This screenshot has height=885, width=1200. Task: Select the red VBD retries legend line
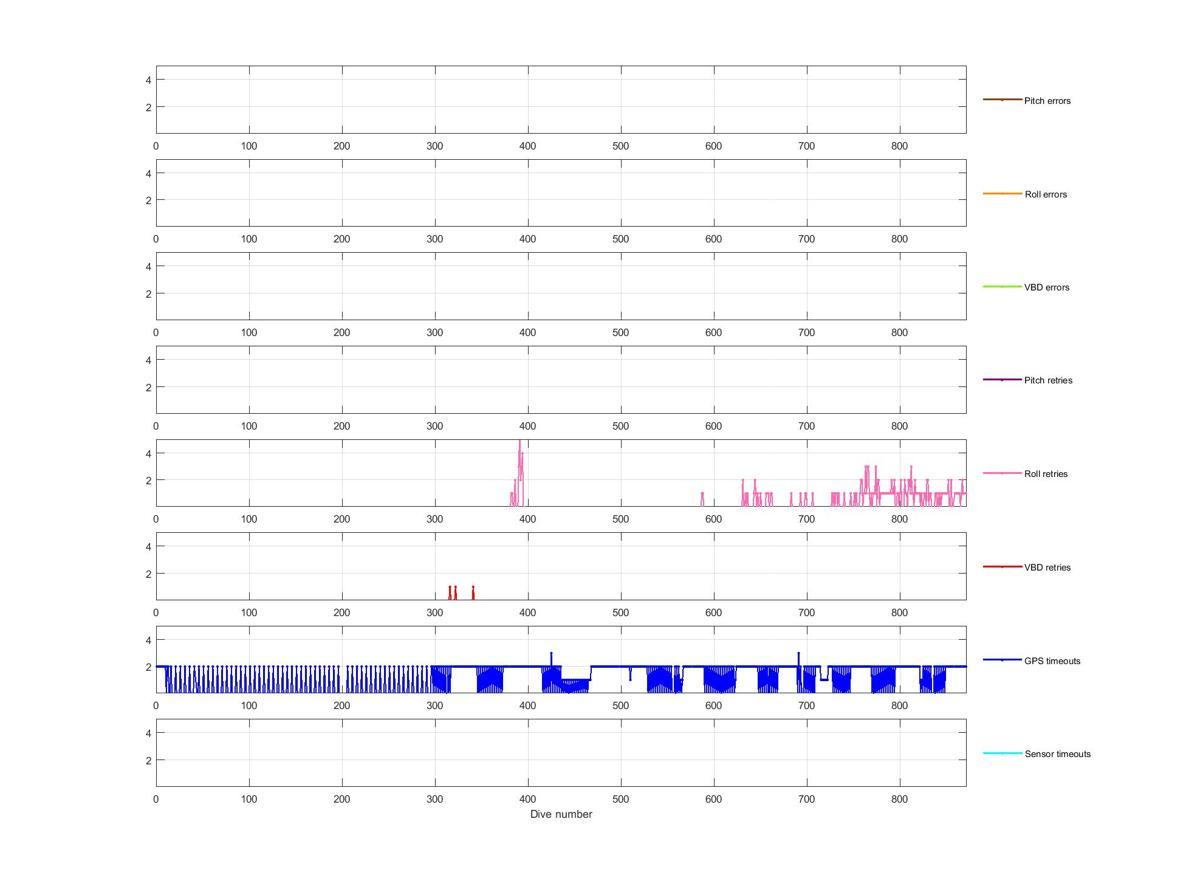tap(1002, 567)
